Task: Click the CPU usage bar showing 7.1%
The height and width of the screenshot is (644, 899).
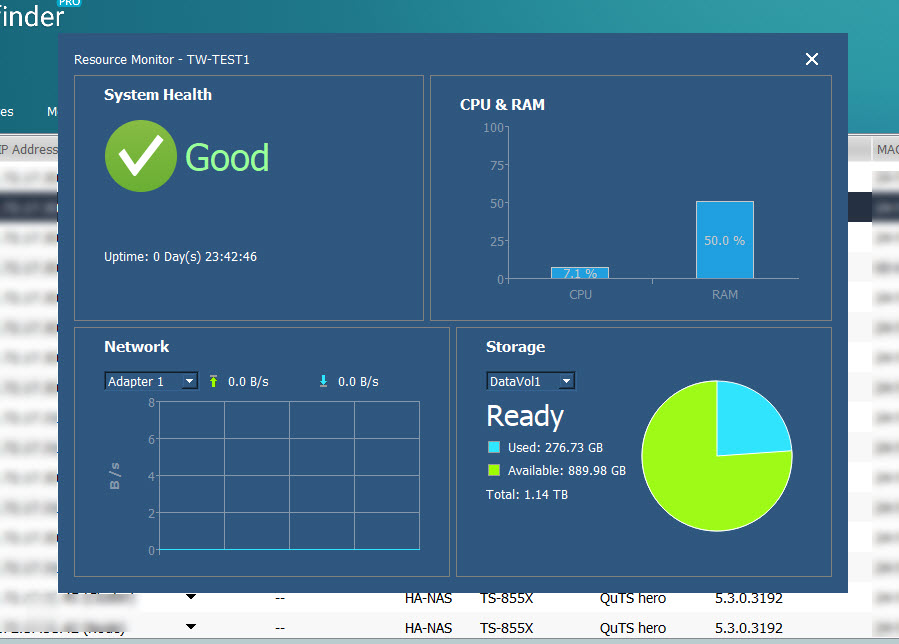Action: [580, 273]
